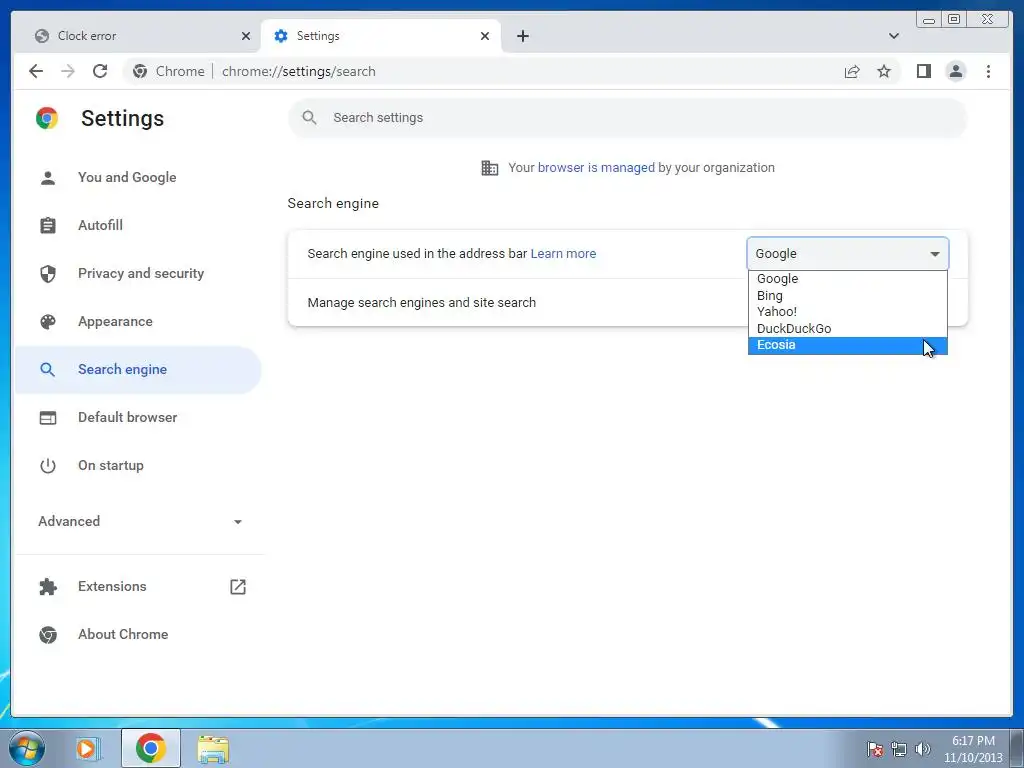Bookmark this page with the star icon
The width and height of the screenshot is (1024, 768).
(x=884, y=71)
